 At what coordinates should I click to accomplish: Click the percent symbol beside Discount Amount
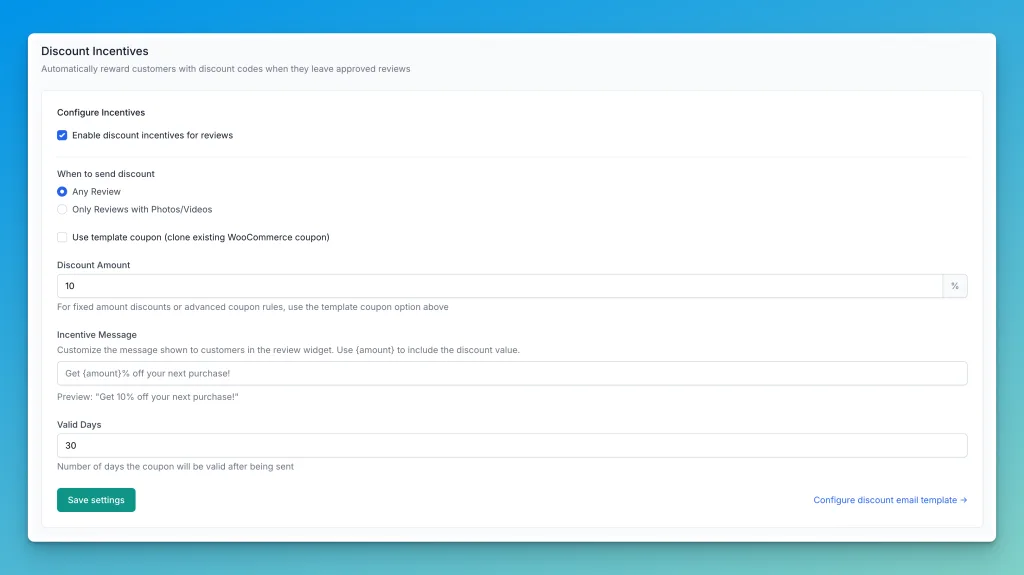pos(955,286)
